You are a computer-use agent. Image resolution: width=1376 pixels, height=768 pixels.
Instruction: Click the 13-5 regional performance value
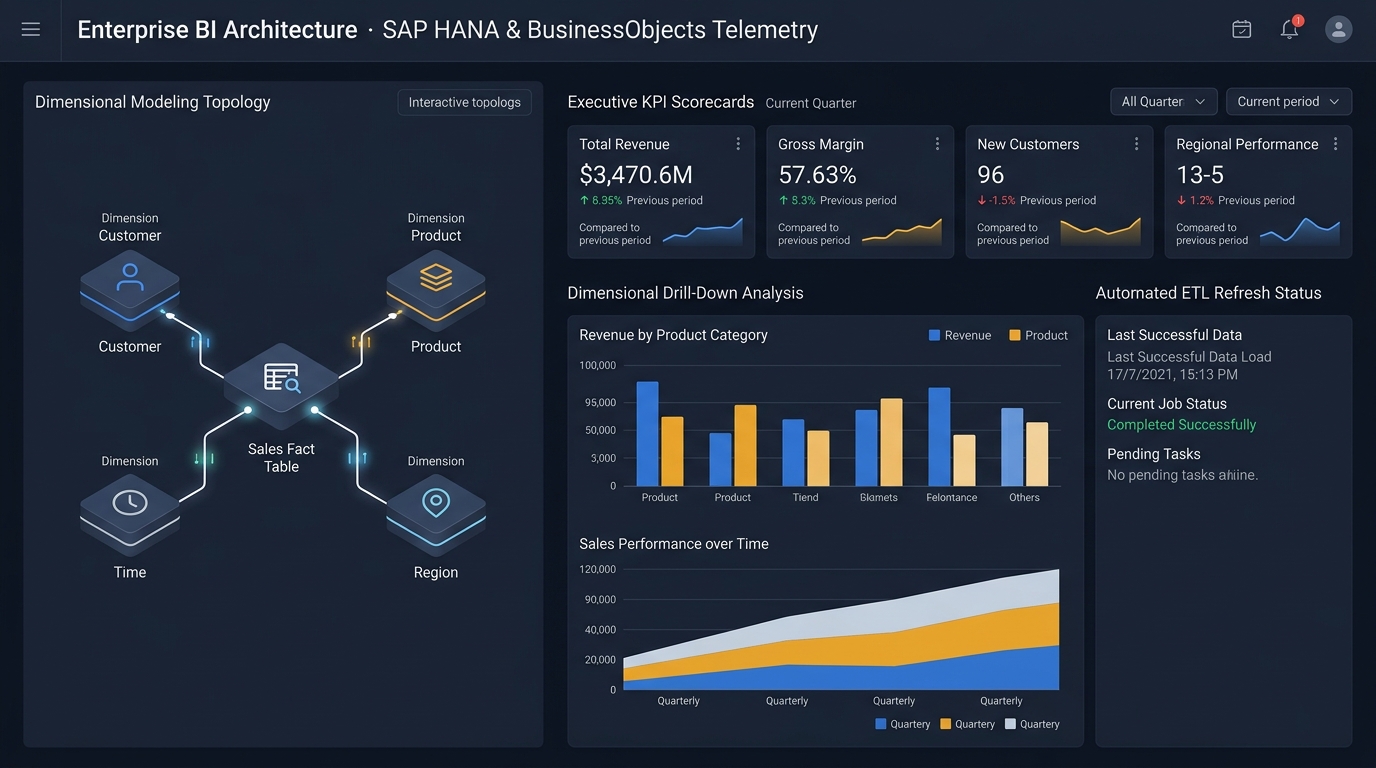tap(1200, 175)
